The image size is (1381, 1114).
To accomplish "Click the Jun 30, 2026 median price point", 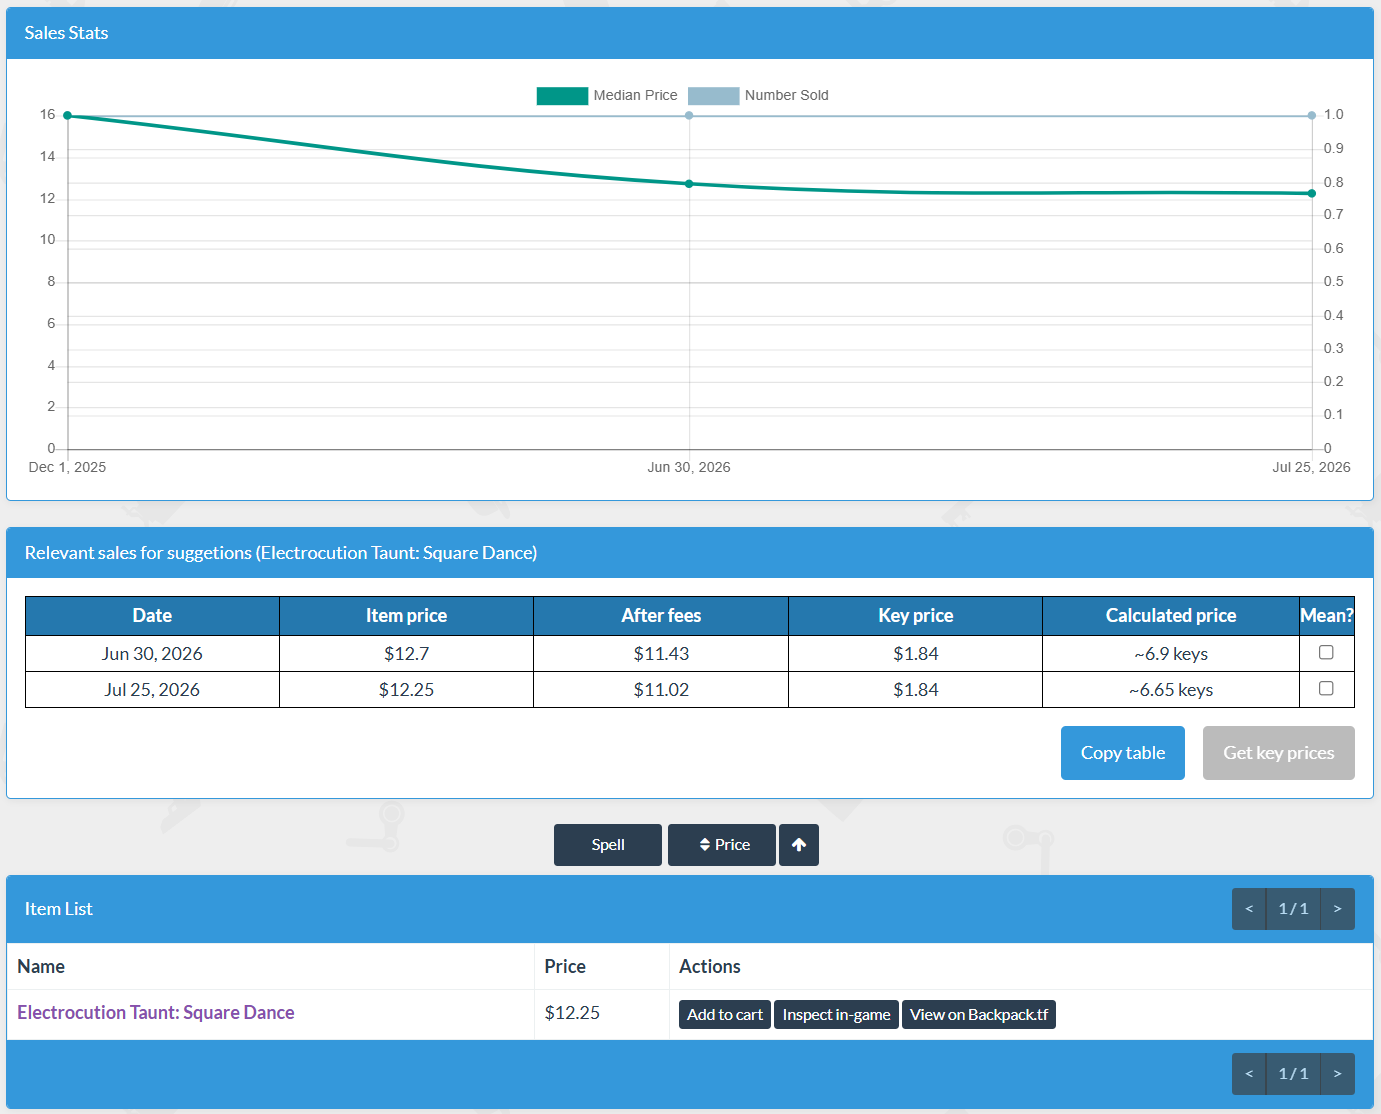I will [689, 184].
